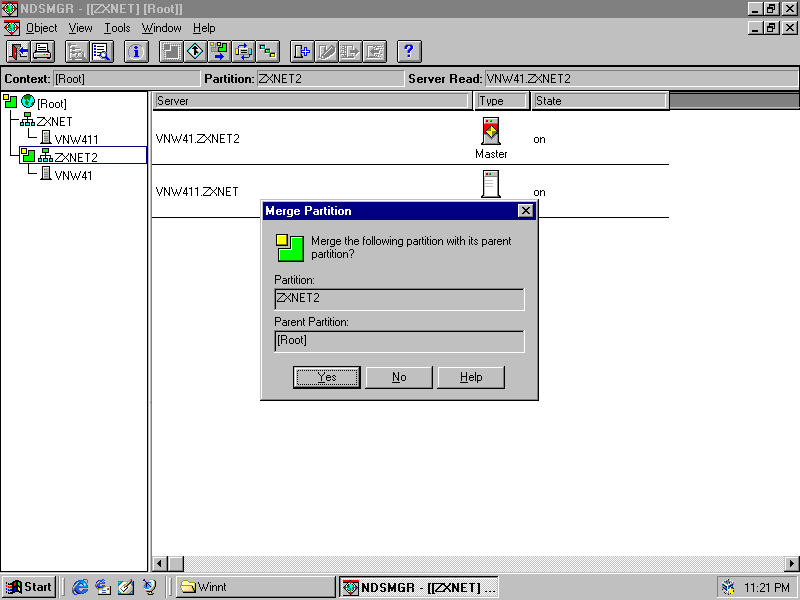Click the Master replica server icon
Screen dimensions: 800x600
tap(491, 132)
